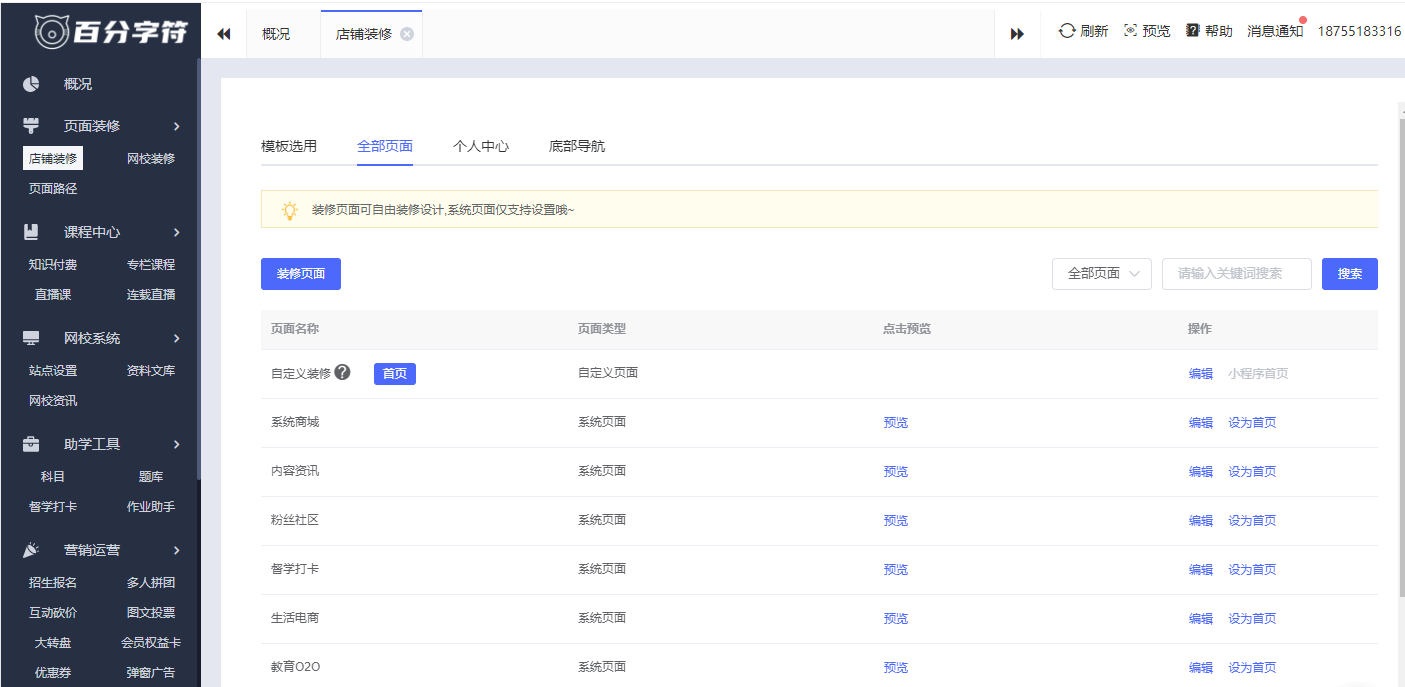Preview the 系统商城 page
Image resolution: width=1405 pixels, height=687 pixels.
(x=896, y=423)
